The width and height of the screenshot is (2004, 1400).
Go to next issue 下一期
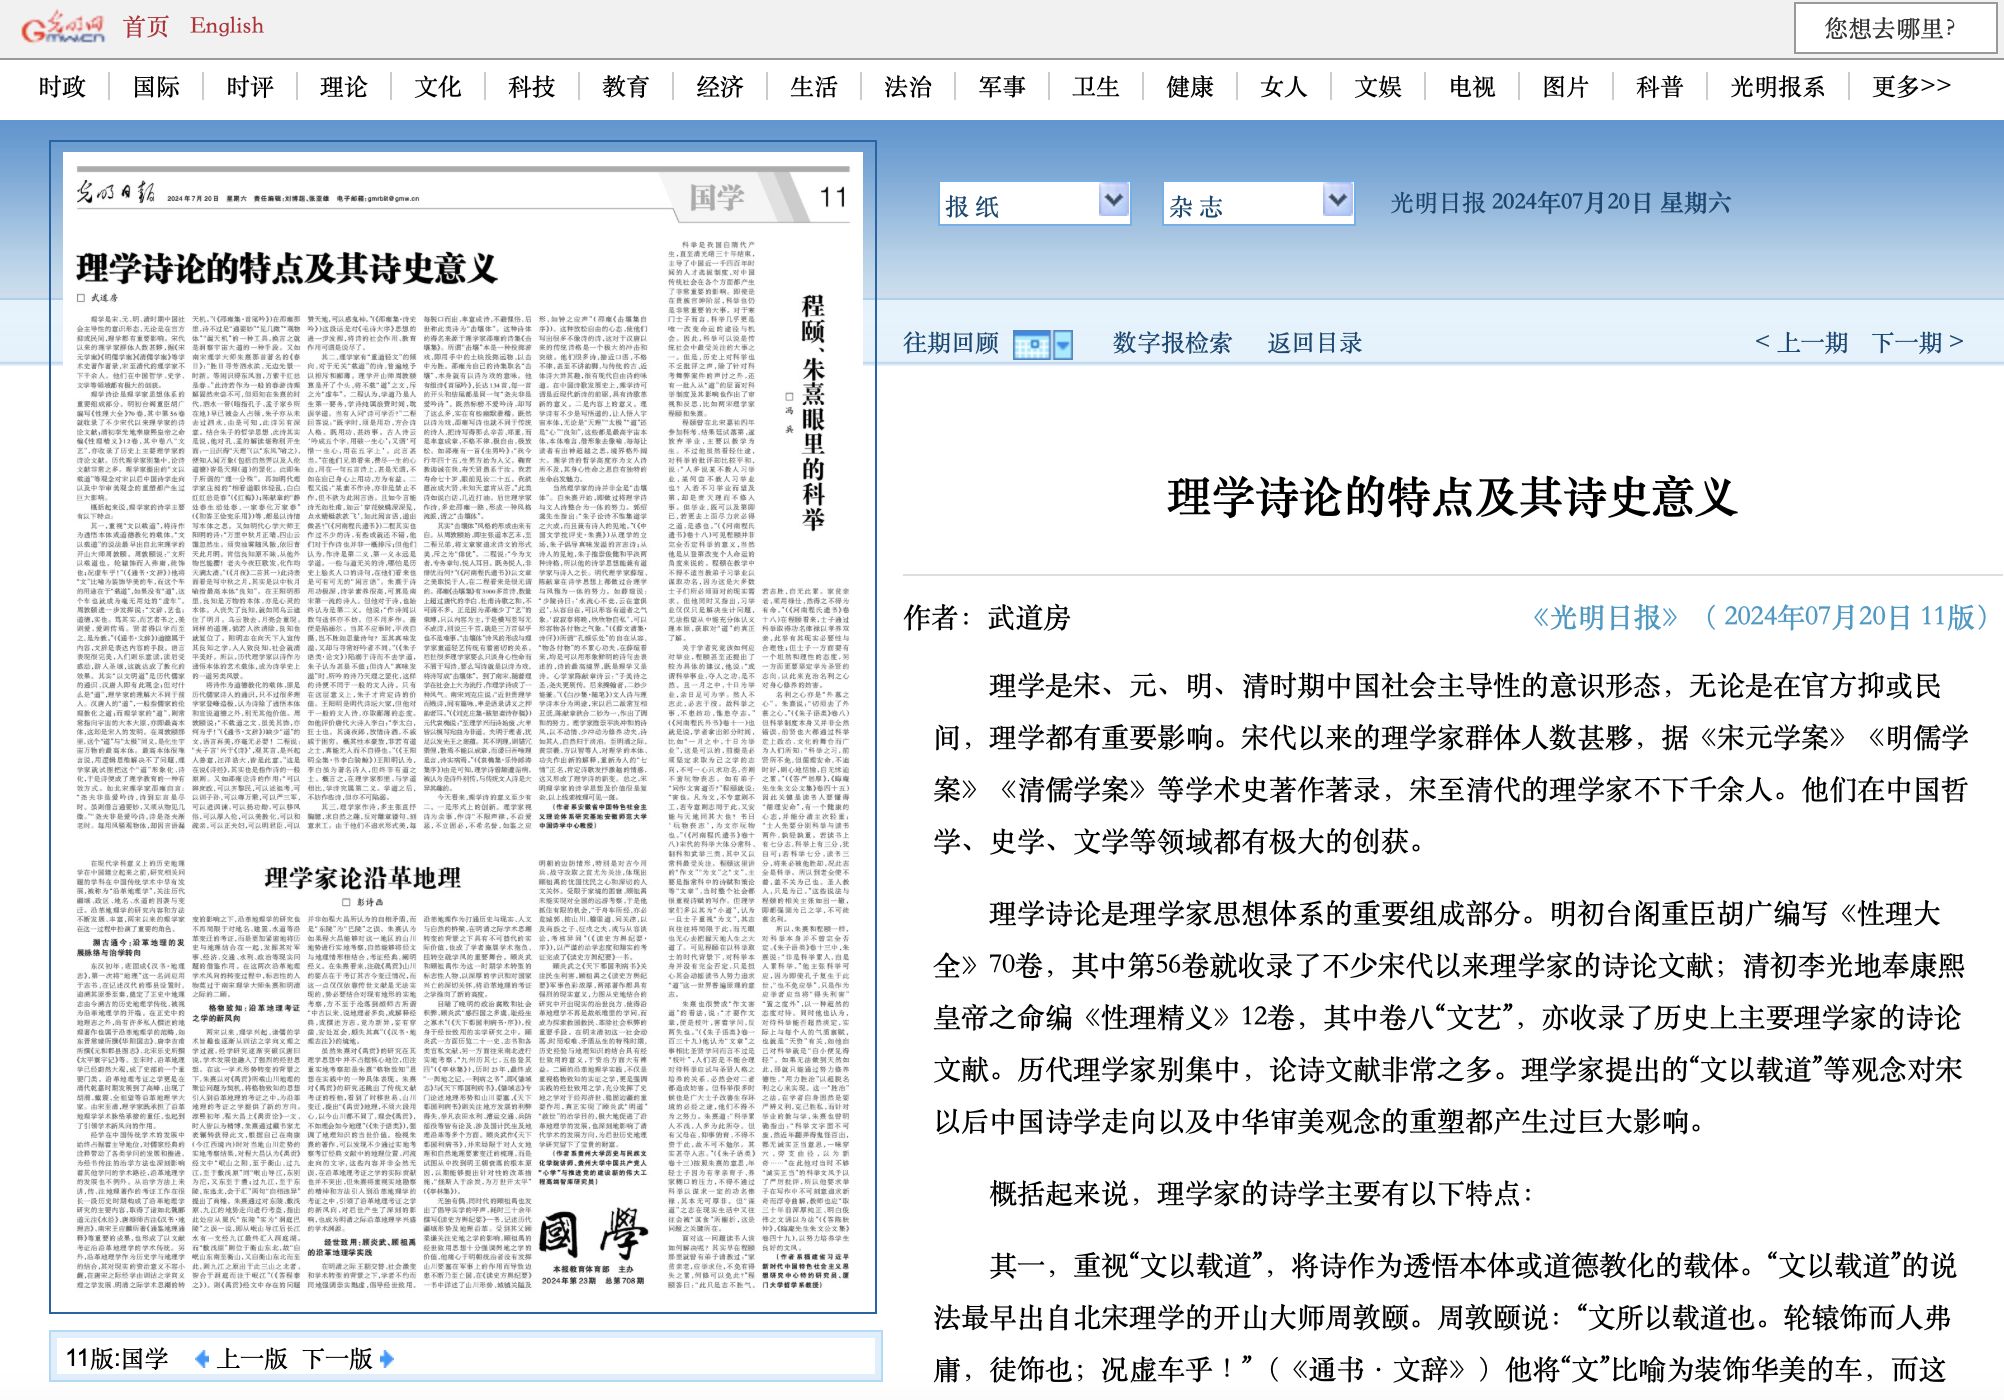(1918, 343)
